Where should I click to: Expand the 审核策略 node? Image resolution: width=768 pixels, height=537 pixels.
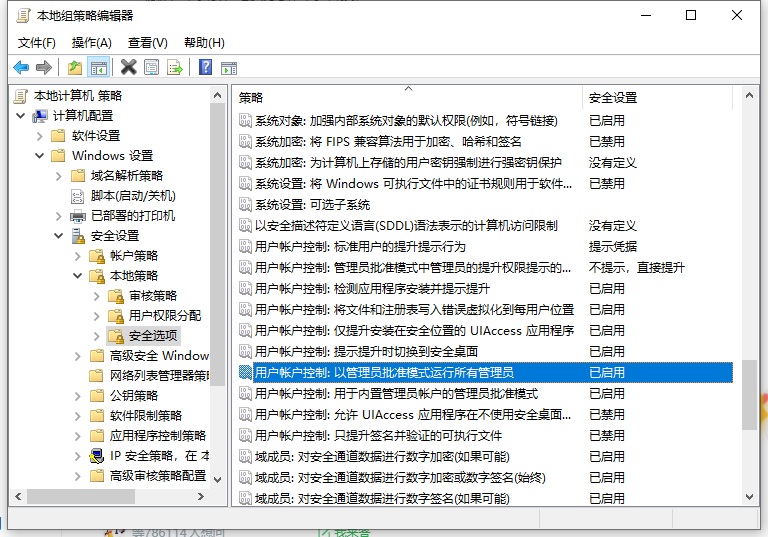tap(97, 296)
